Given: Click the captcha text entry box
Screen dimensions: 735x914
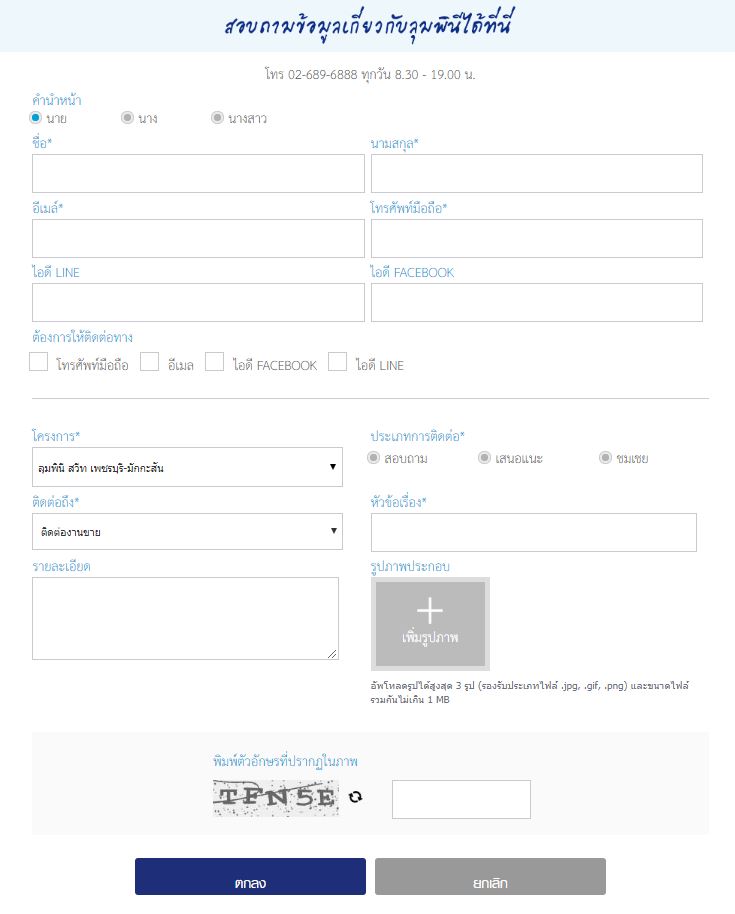Looking at the screenshot, I should 461,799.
